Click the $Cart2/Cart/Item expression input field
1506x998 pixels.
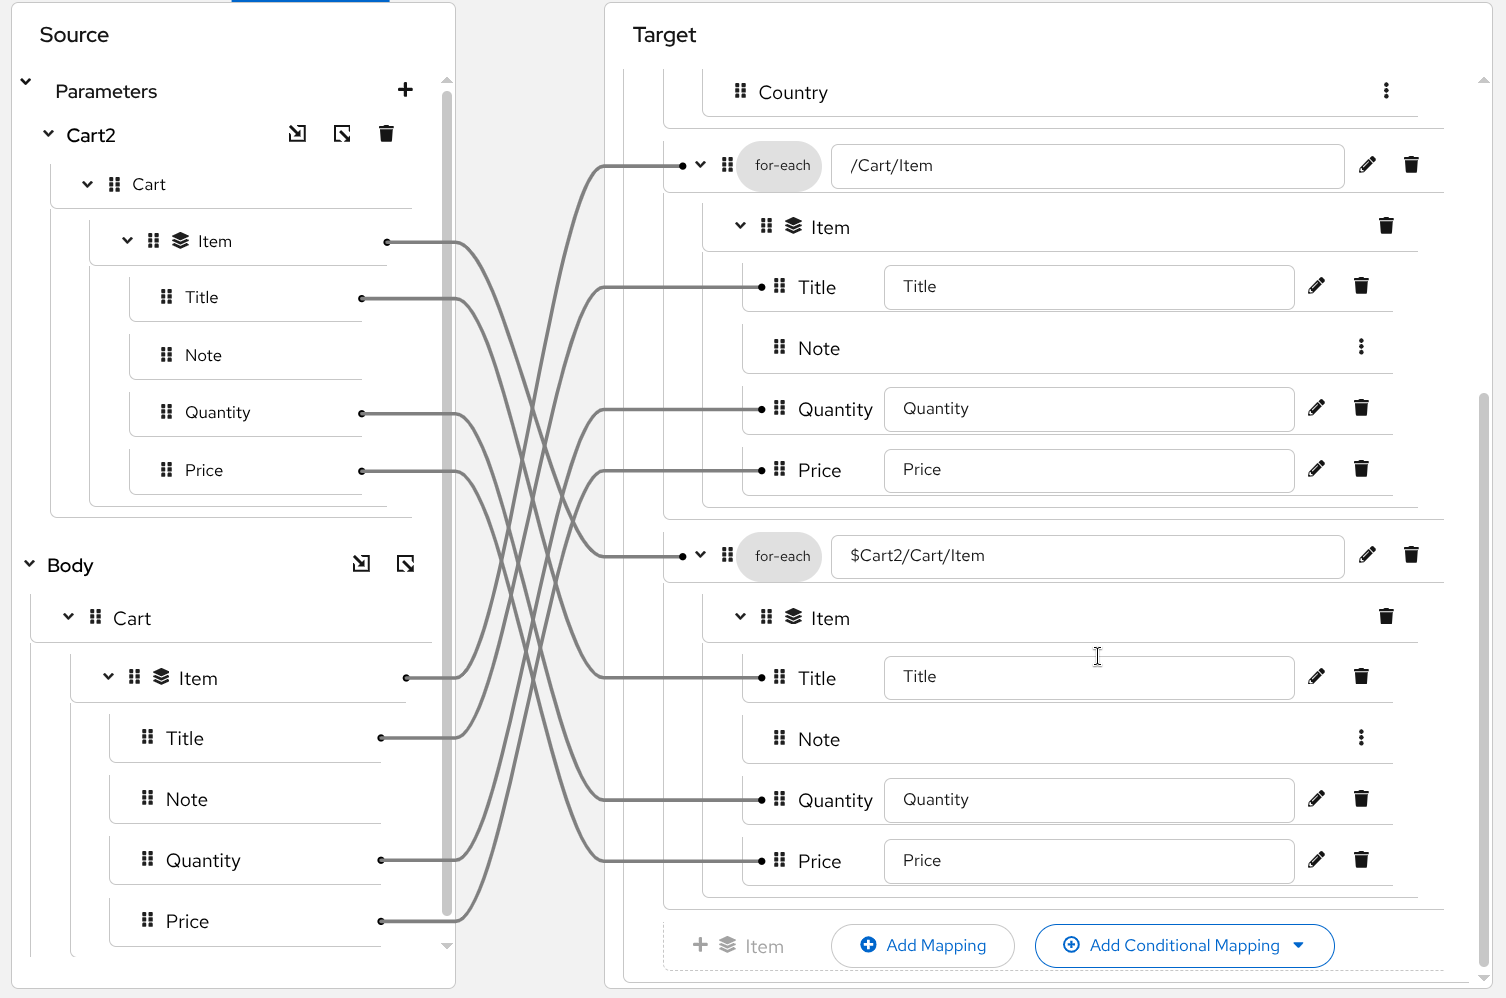[x=1087, y=556]
